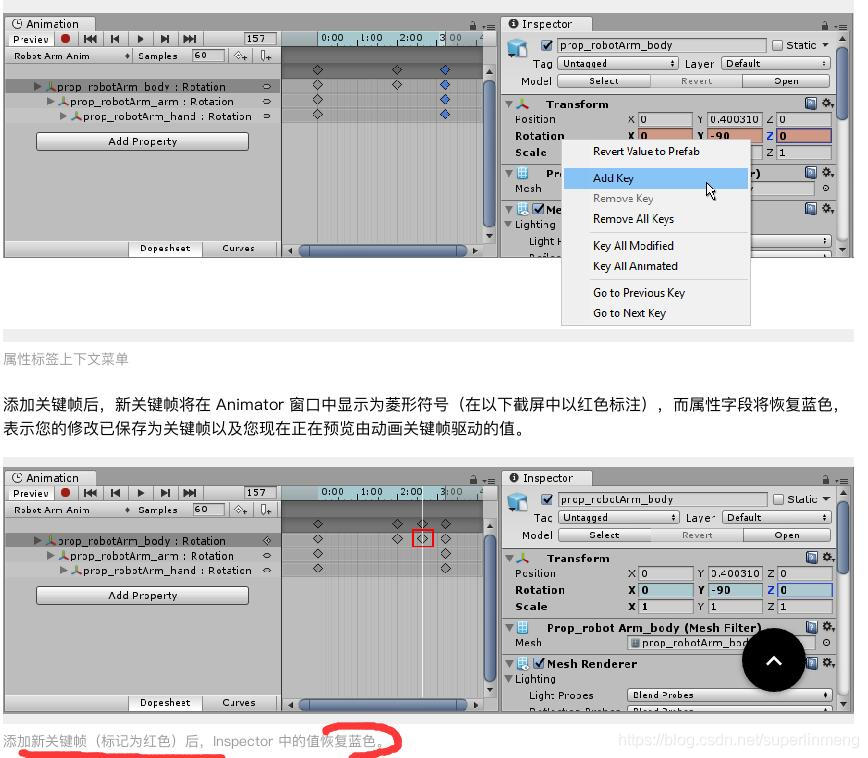Viewport: 868px width, 758px height.
Task: Switch to Dopesheet tab in bottom Animation window
Action: pos(165,703)
